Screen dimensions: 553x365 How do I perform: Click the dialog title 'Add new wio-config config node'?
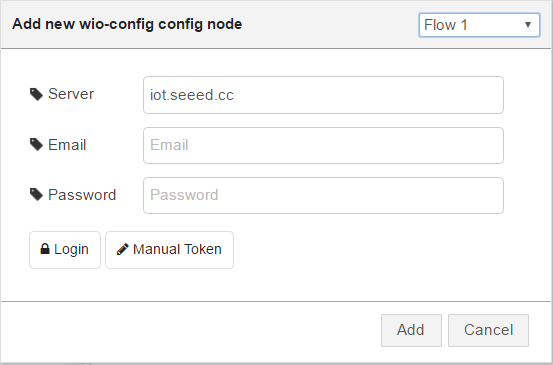click(127, 24)
